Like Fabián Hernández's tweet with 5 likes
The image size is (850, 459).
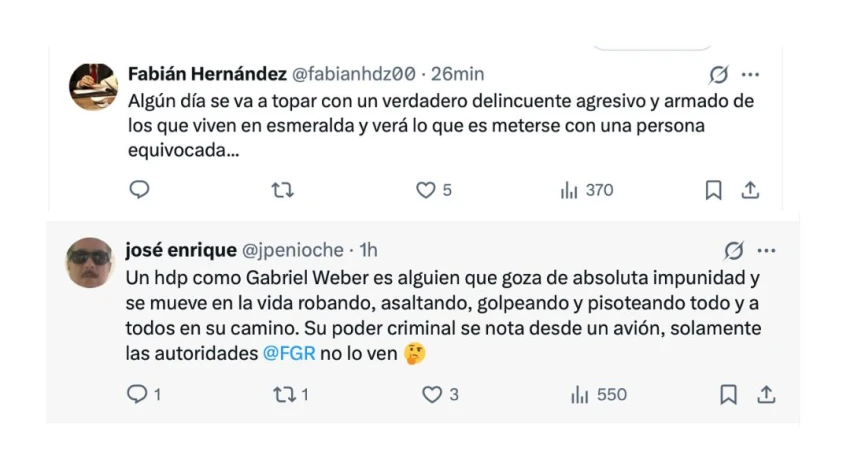pyautogui.click(x=427, y=189)
